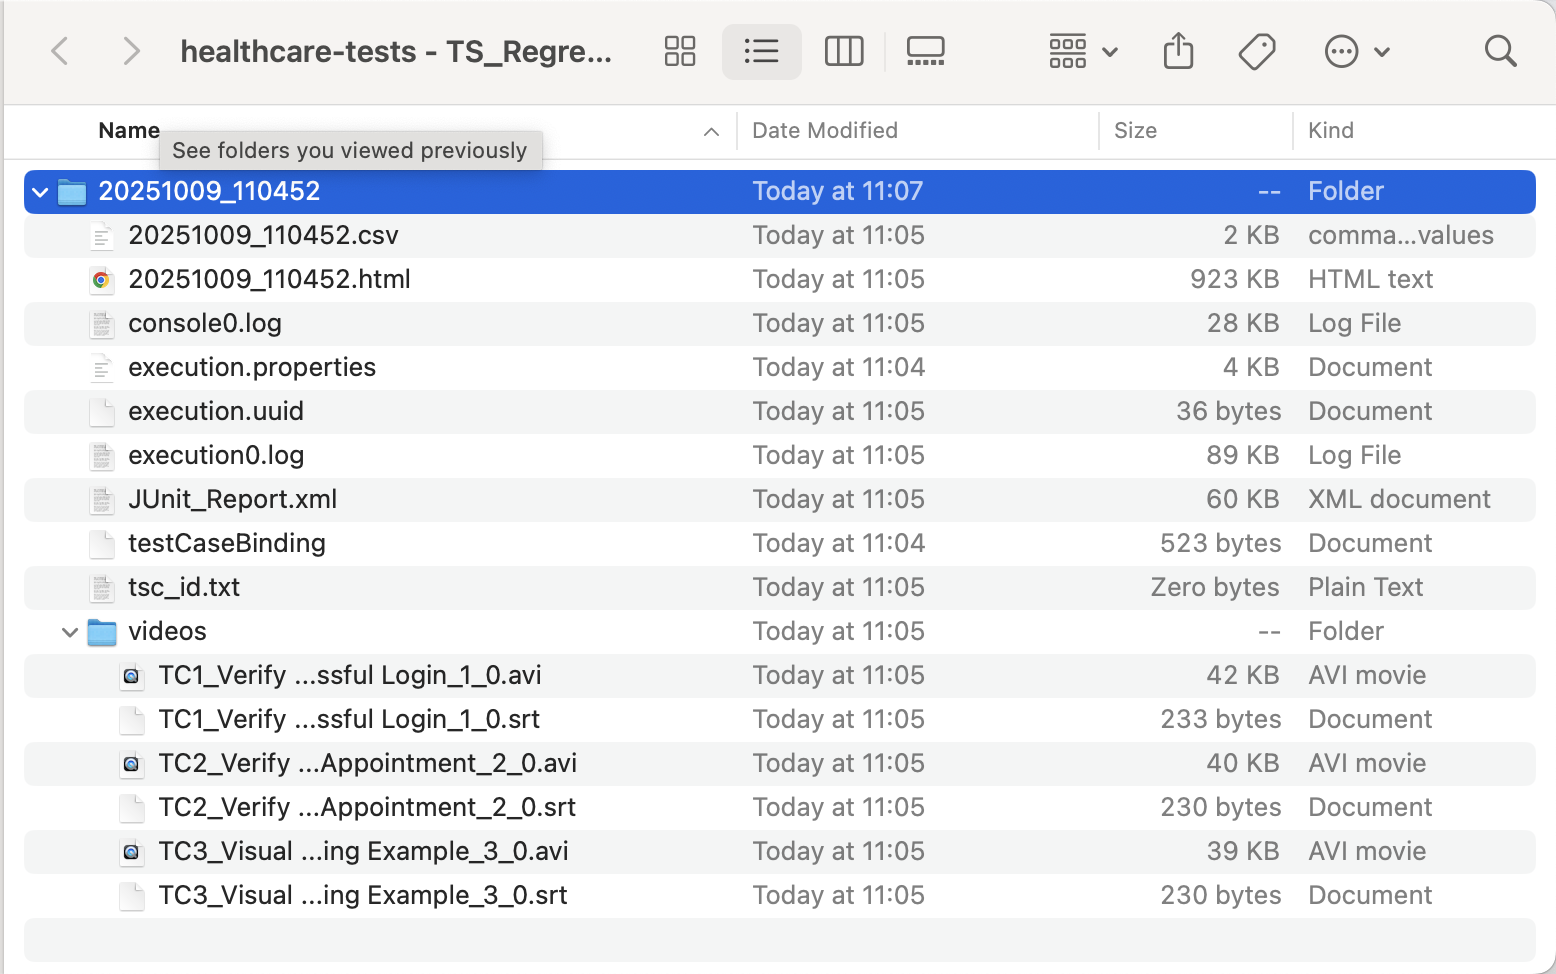Open the More actions ellipsis menu
Image resolution: width=1556 pixels, height=974 pixels.
click(x=1356, y=51)
